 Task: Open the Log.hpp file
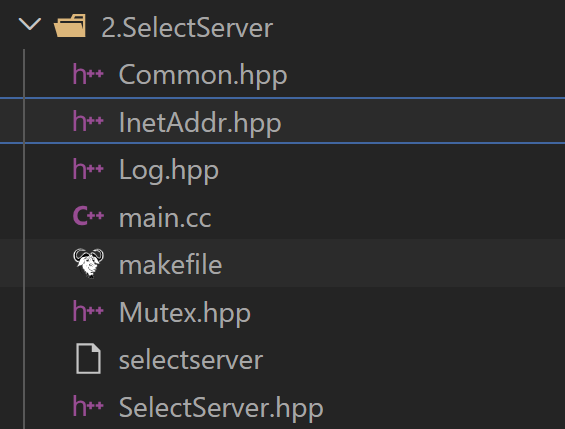point(169,171)
